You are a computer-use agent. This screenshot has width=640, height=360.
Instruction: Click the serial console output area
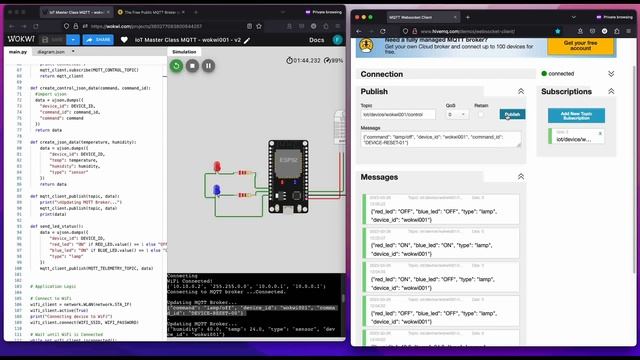(253, 305)
